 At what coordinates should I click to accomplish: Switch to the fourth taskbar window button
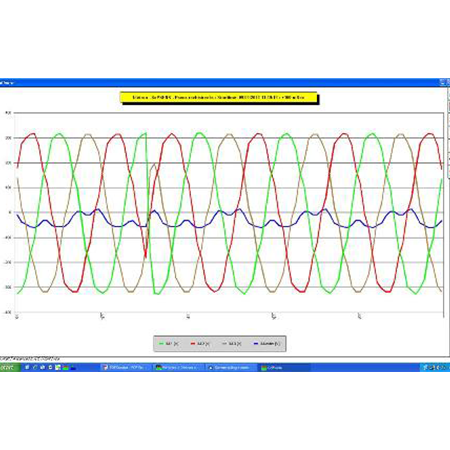click(x=284, y=367)
